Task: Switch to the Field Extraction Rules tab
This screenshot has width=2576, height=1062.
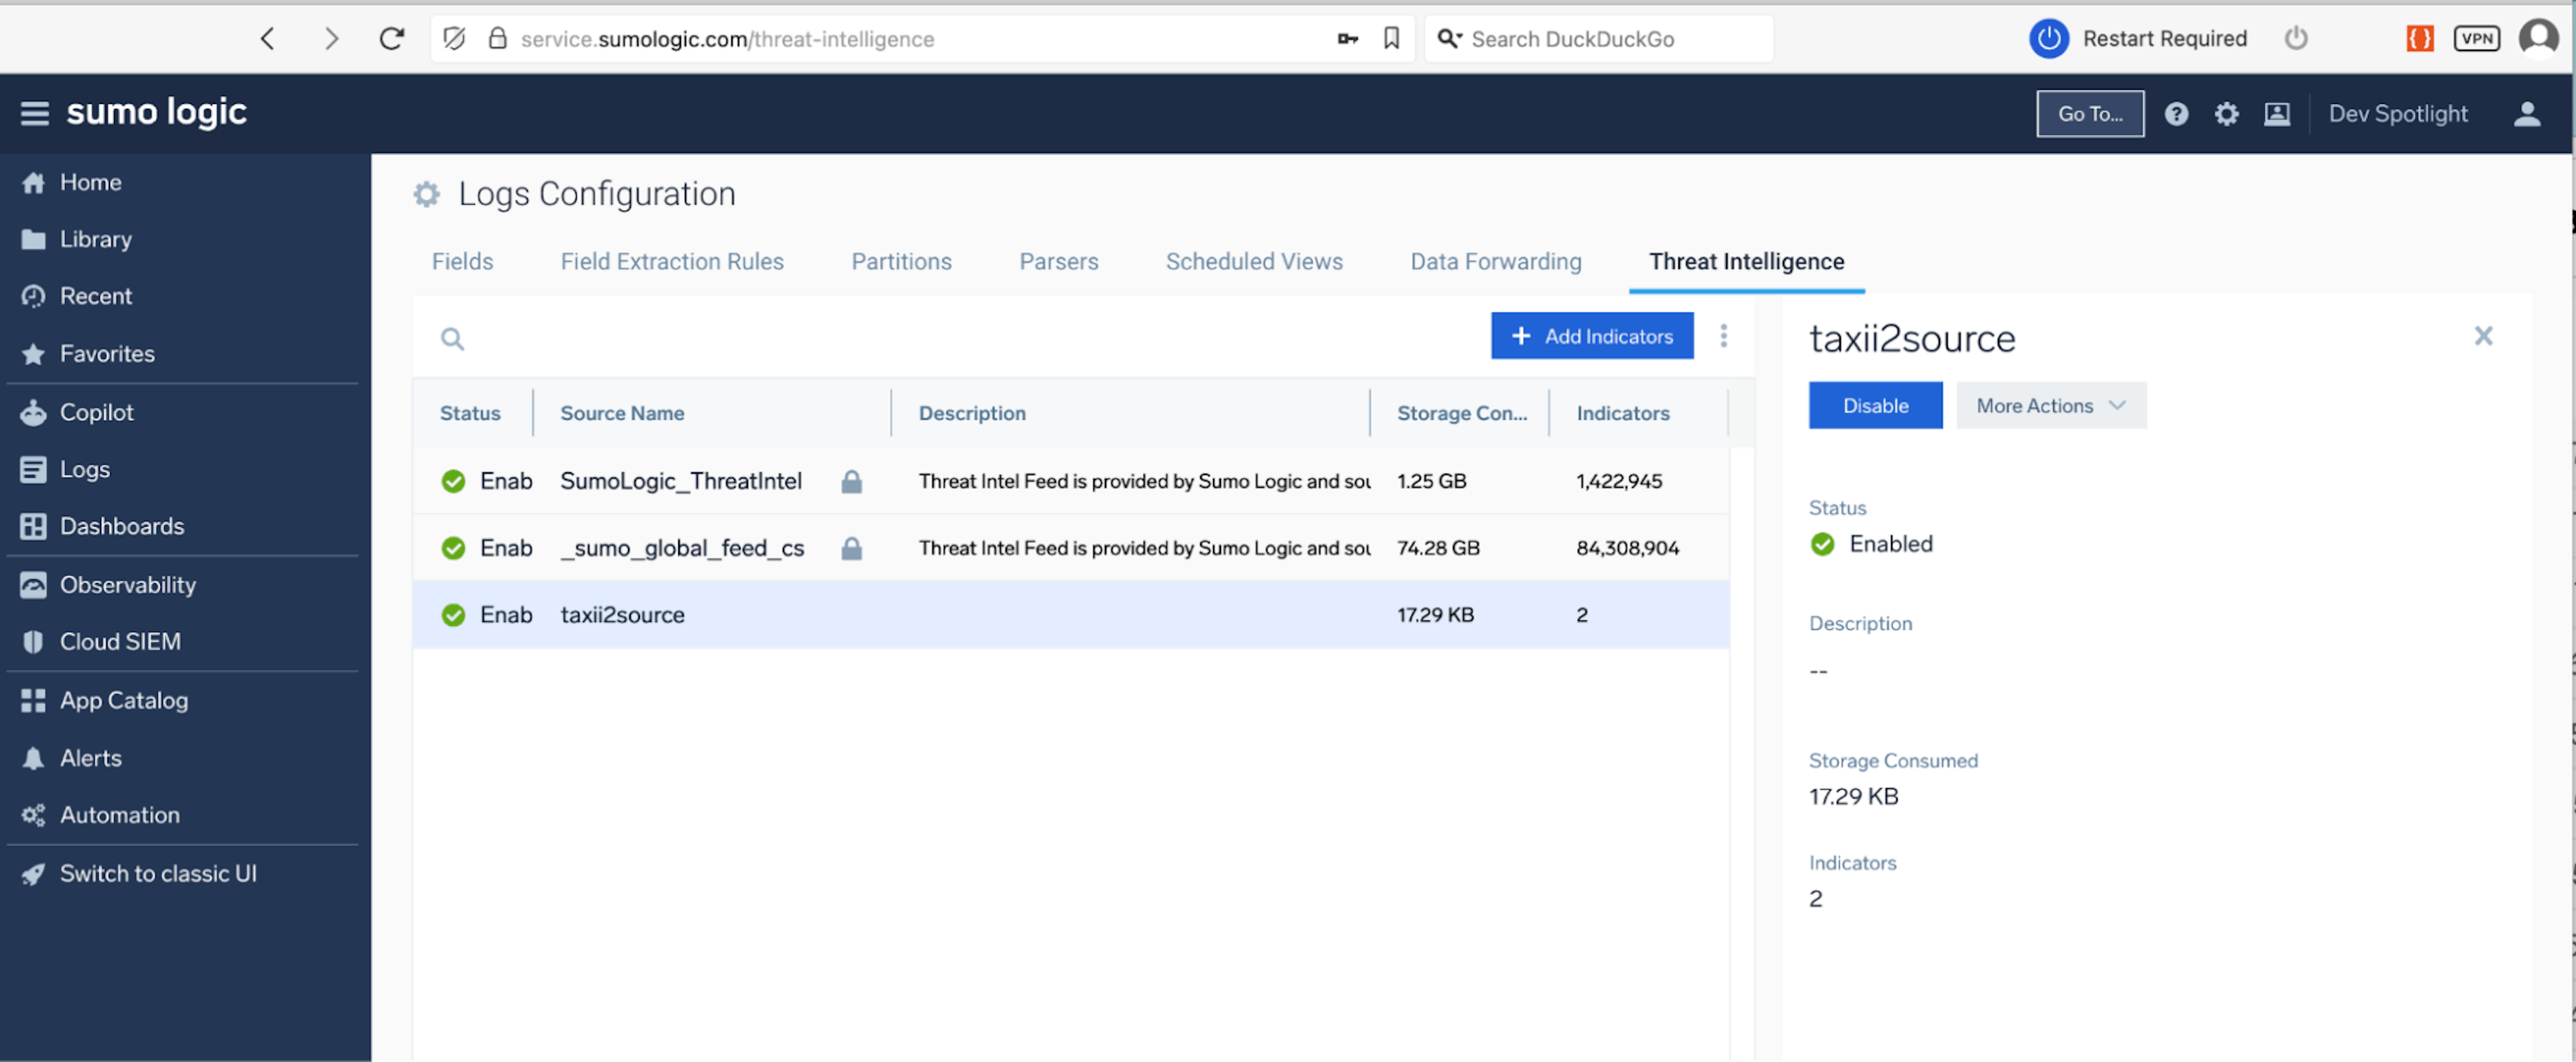Action: coord(672,262)
